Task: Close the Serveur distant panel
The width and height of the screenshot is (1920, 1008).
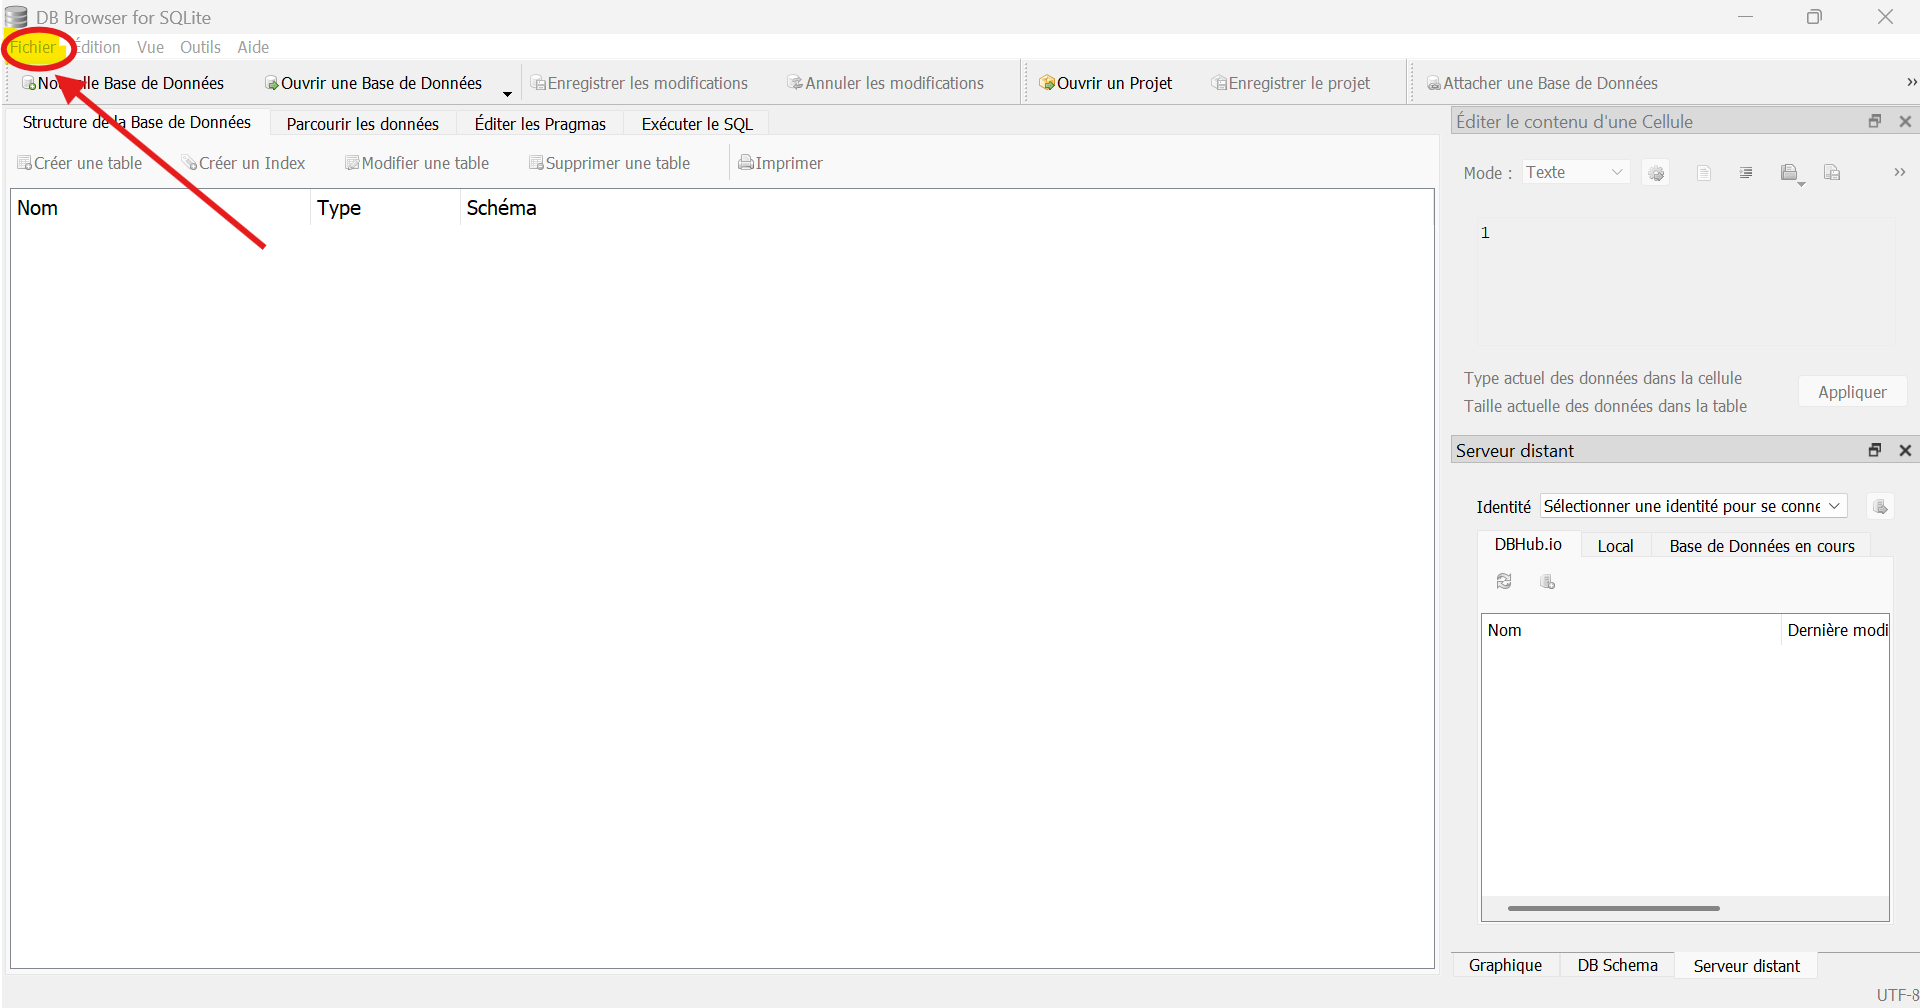Action: tap(1905, 451)
